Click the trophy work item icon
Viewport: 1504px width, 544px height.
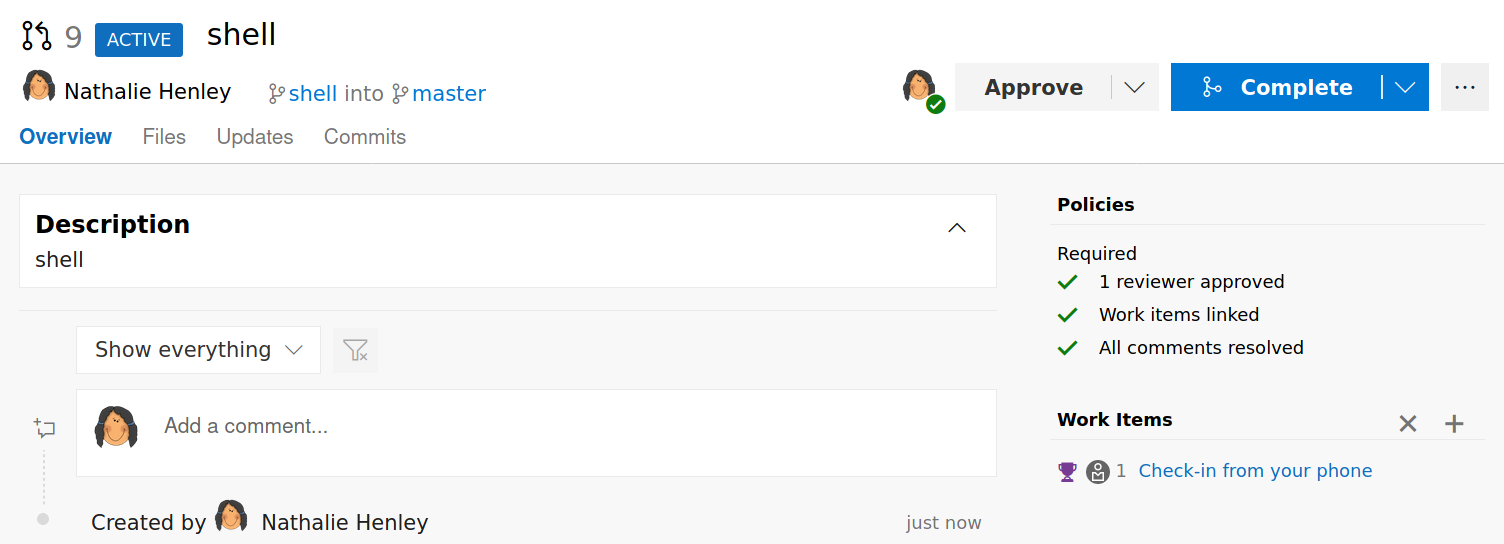[1067, 472]
